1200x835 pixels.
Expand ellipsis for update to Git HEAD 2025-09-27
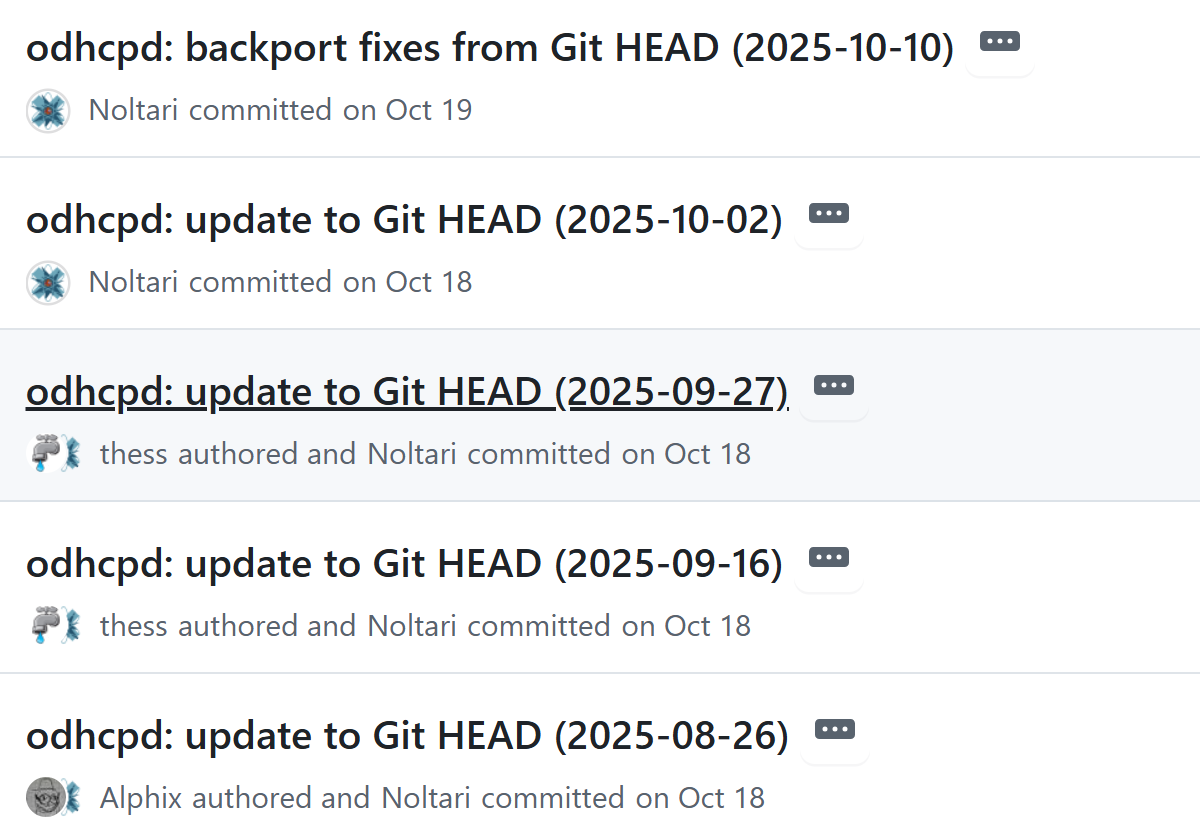point(834,385)
